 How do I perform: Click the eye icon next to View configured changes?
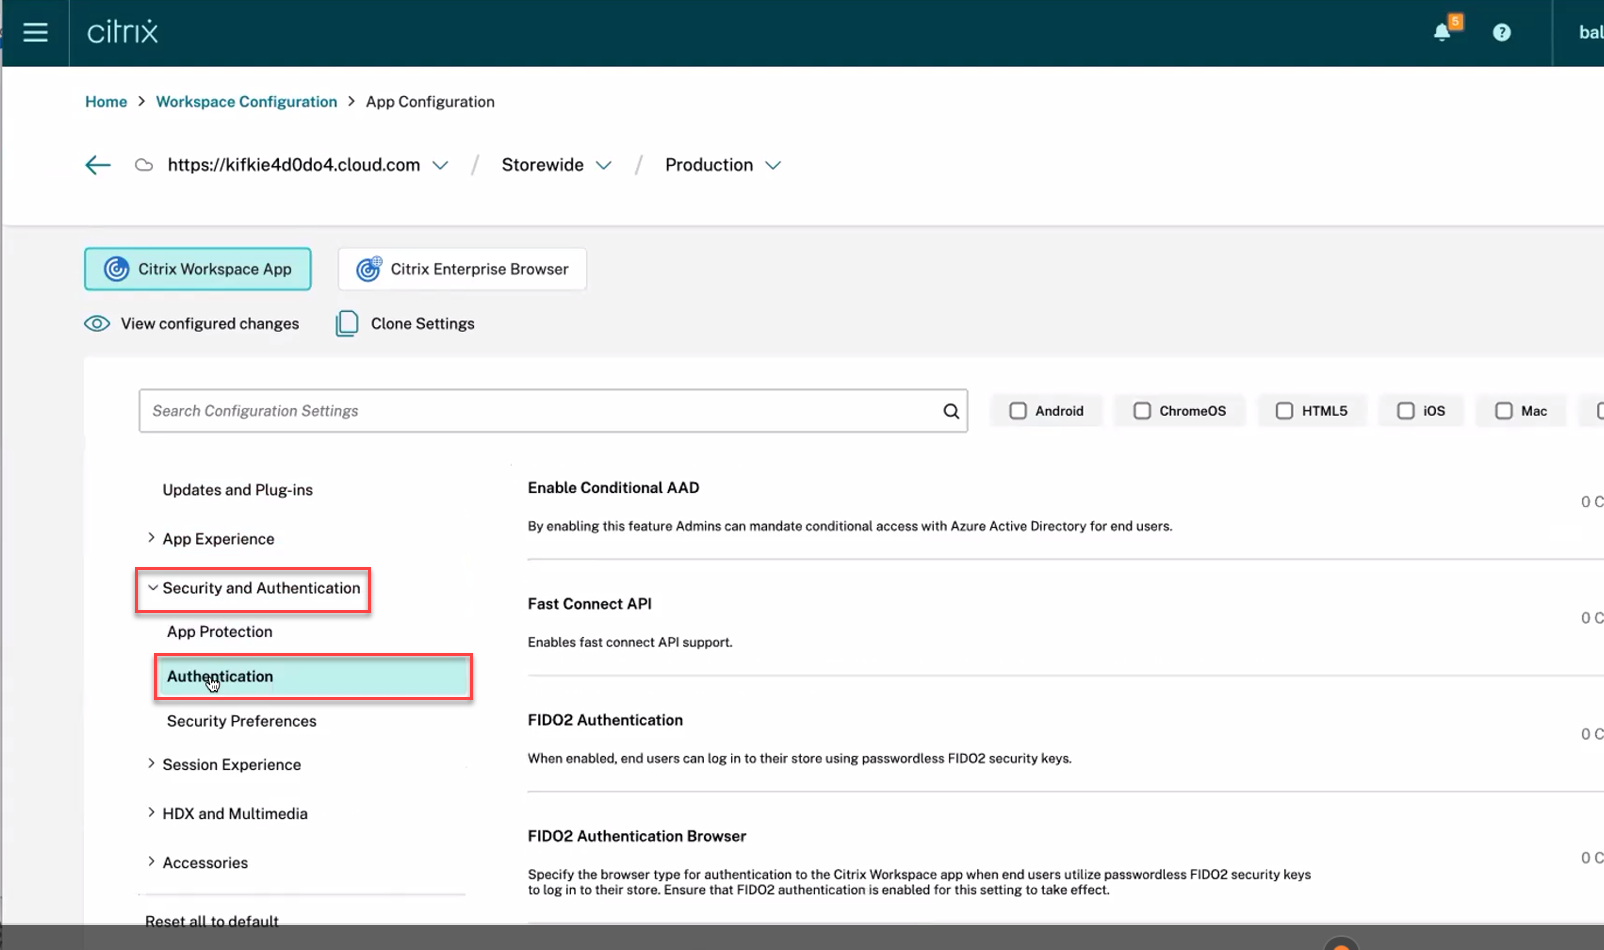point(97,323)
